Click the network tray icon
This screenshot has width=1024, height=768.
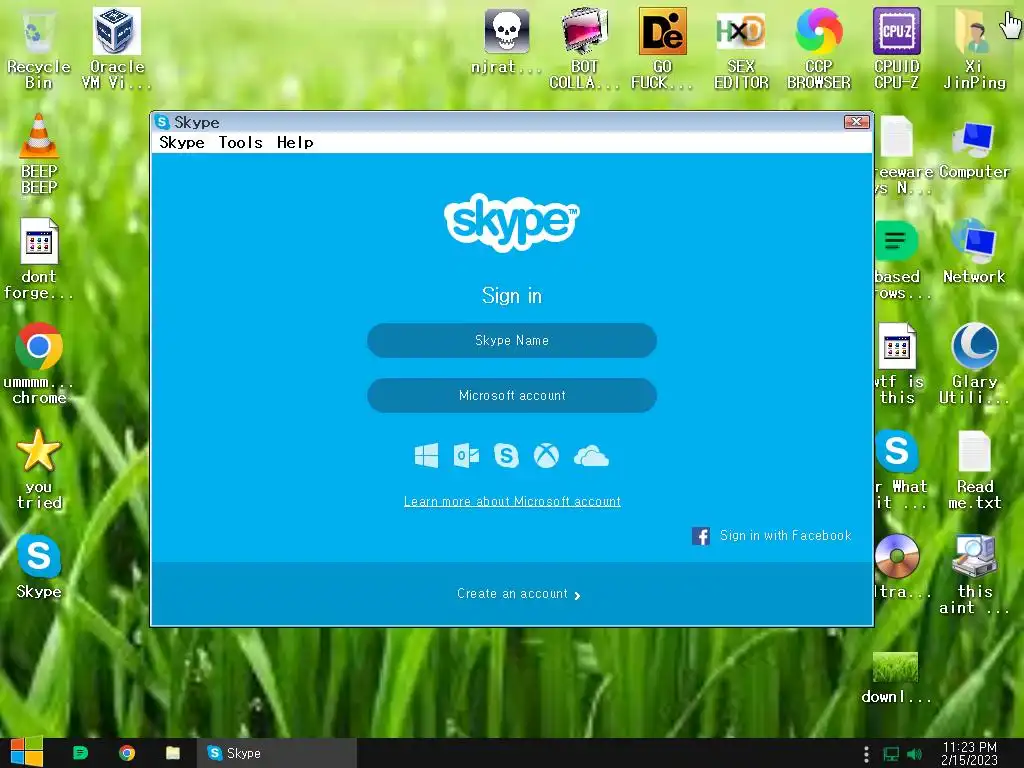(891, 754)
